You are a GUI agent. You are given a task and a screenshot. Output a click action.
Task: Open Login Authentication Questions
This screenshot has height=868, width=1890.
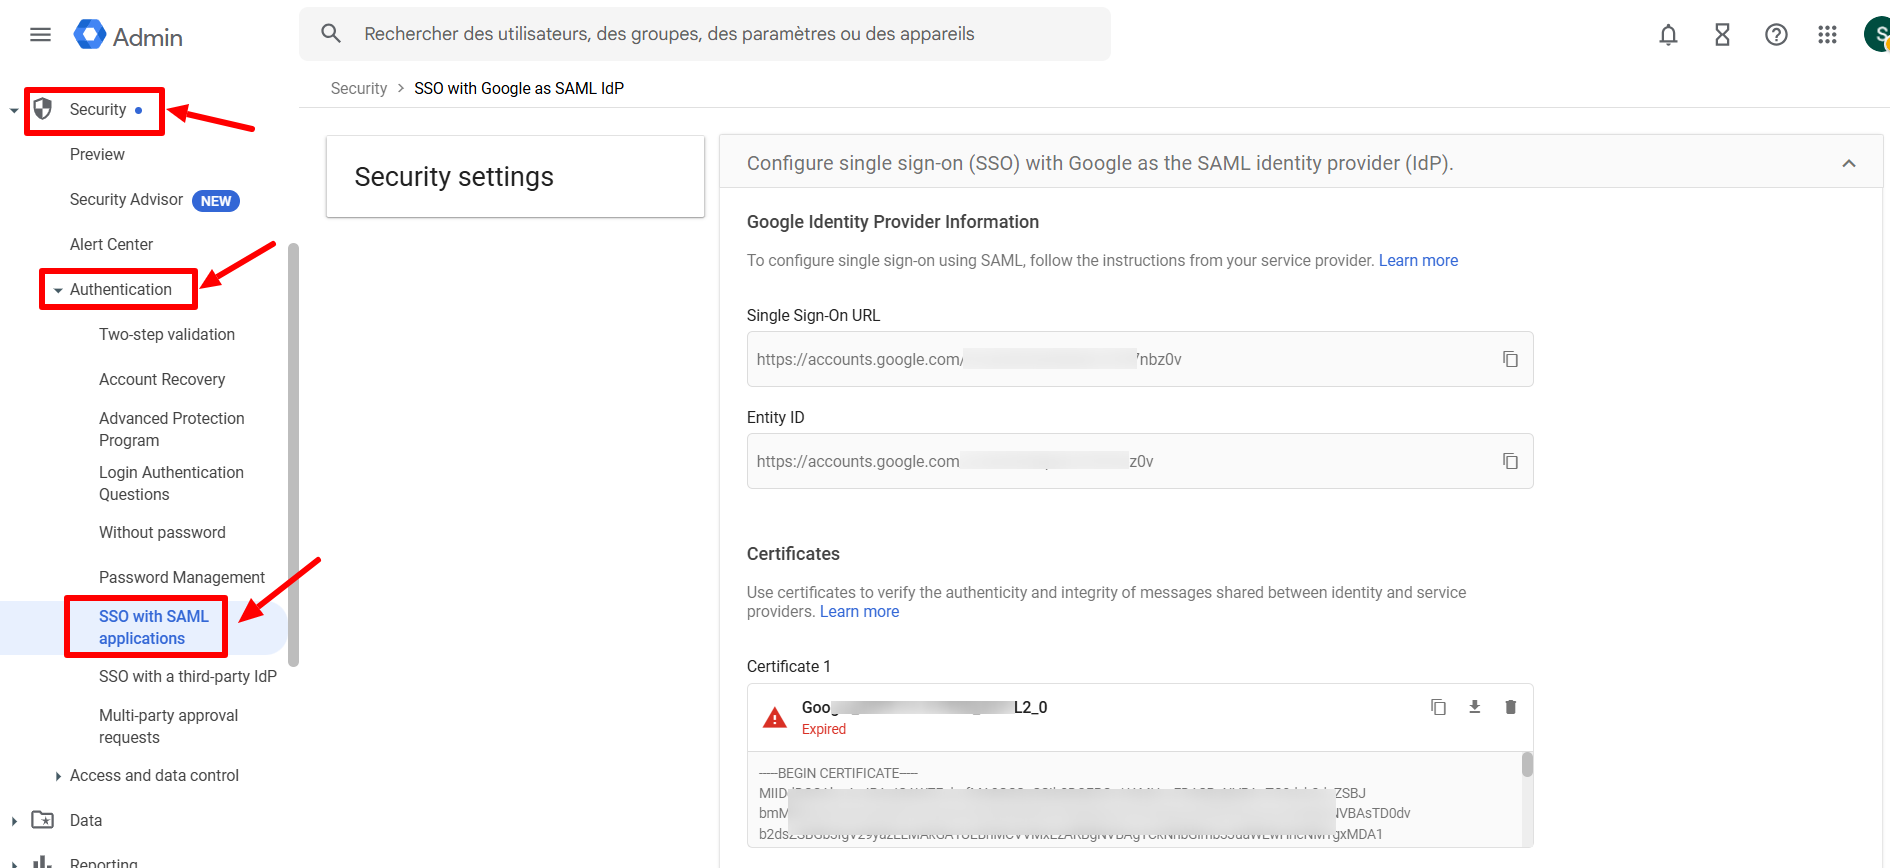pos(171,483)
